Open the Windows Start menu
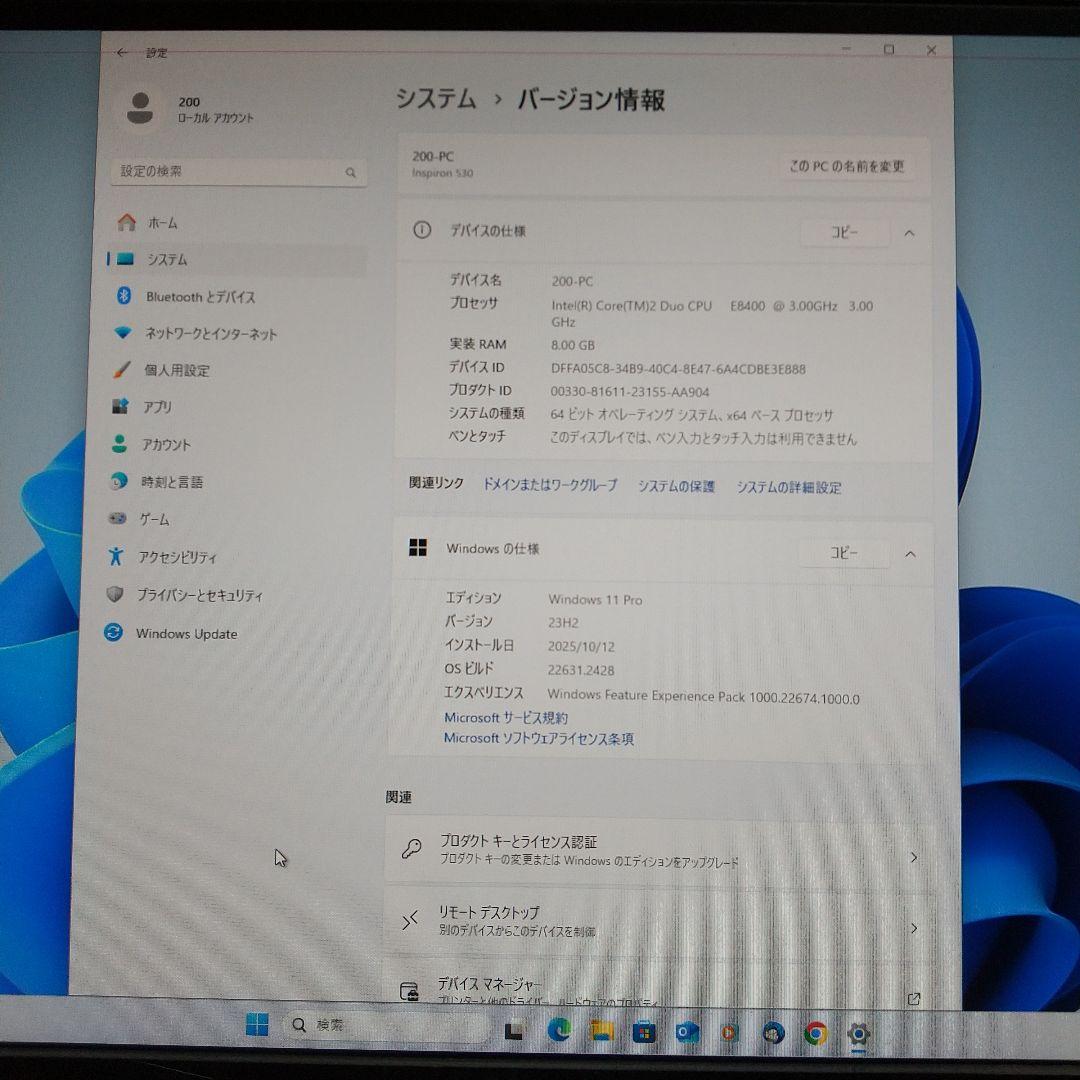 point(257,1024)
